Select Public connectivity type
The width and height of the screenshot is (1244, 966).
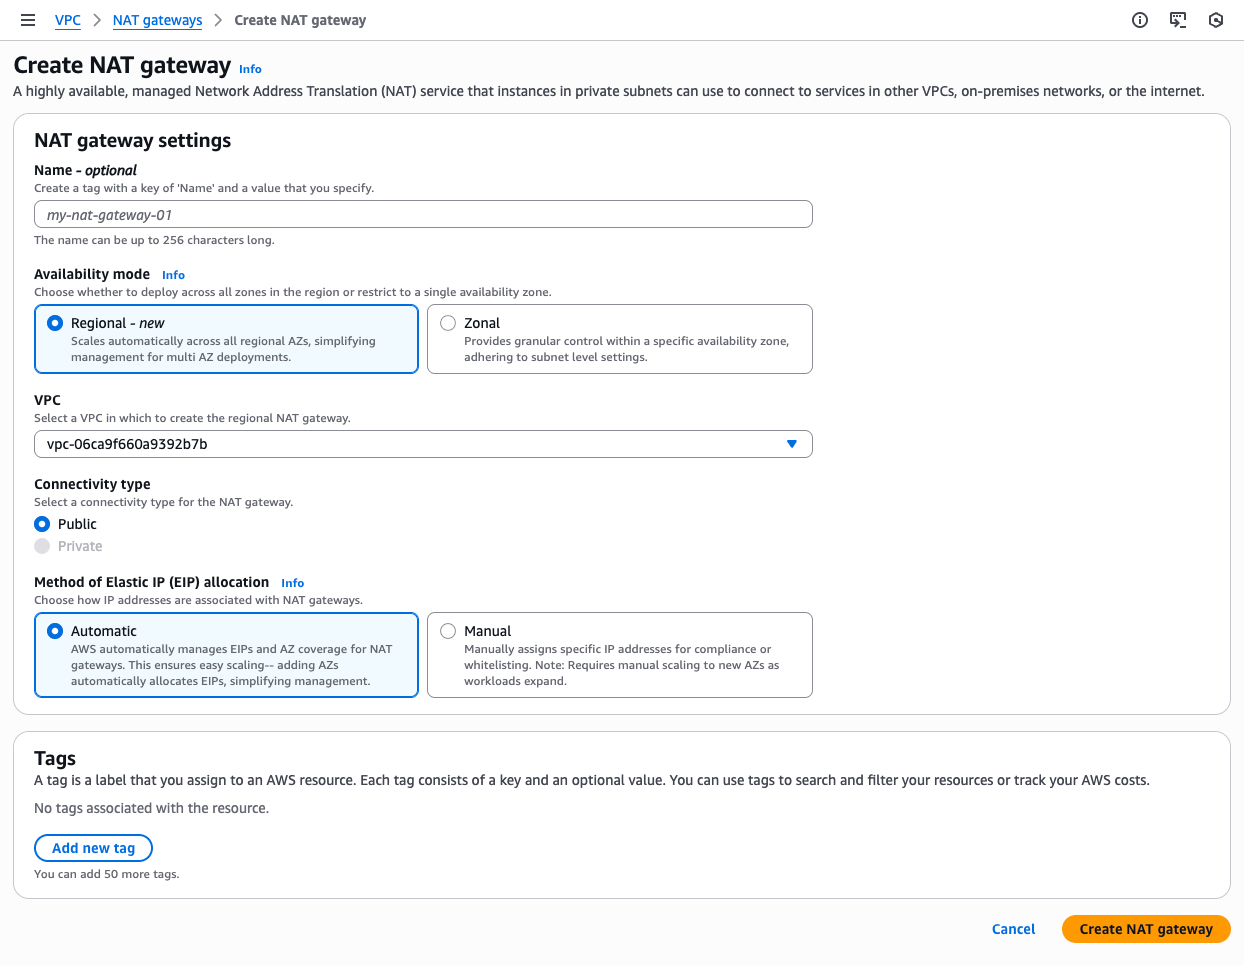pos(42,524)
